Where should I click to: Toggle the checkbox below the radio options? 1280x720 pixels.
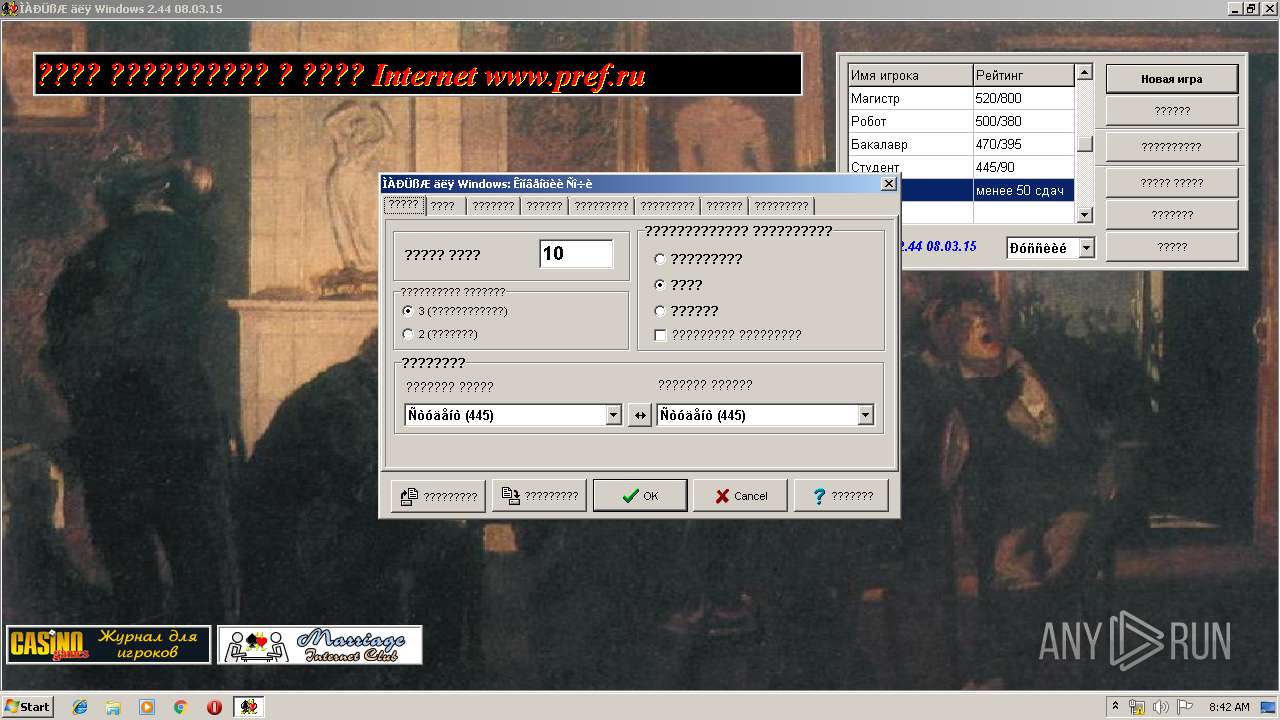click(x=660, y=336)
